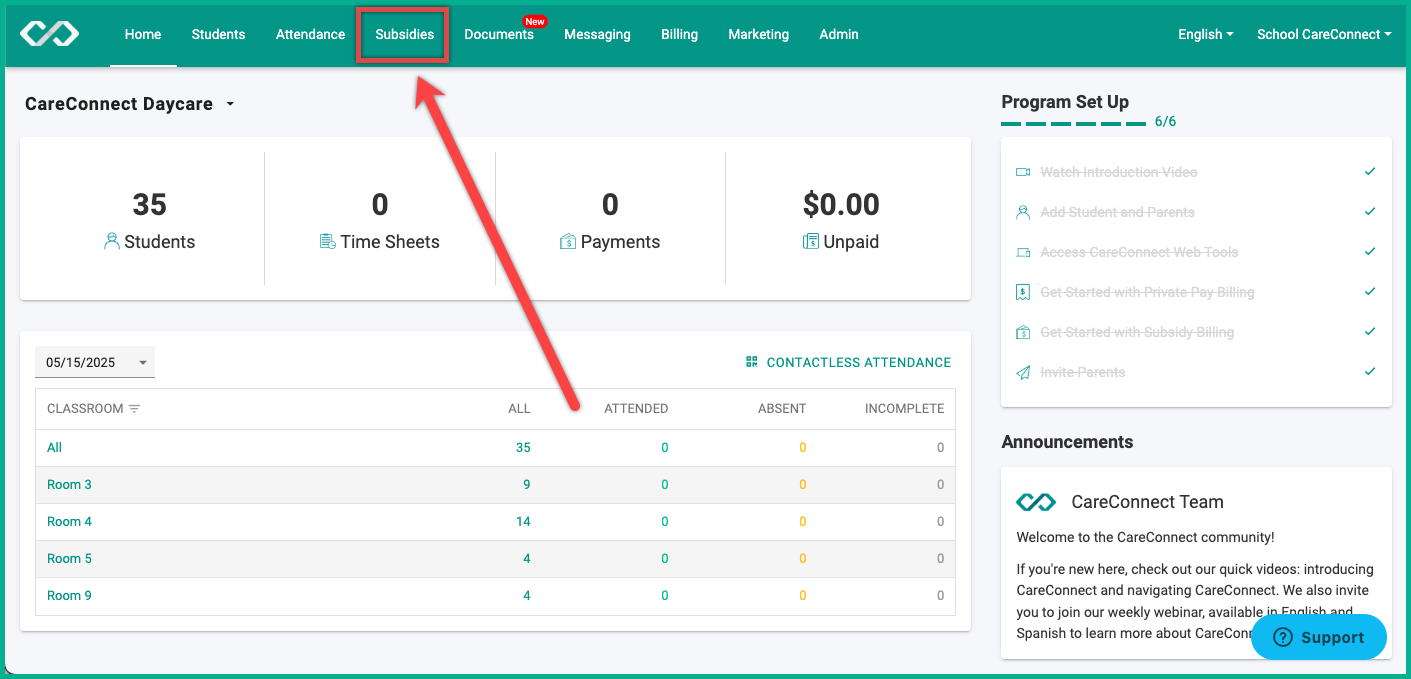Click the CLASSROOM column header
This screenshot has height=679, width=1411.
tap(85, 409)
